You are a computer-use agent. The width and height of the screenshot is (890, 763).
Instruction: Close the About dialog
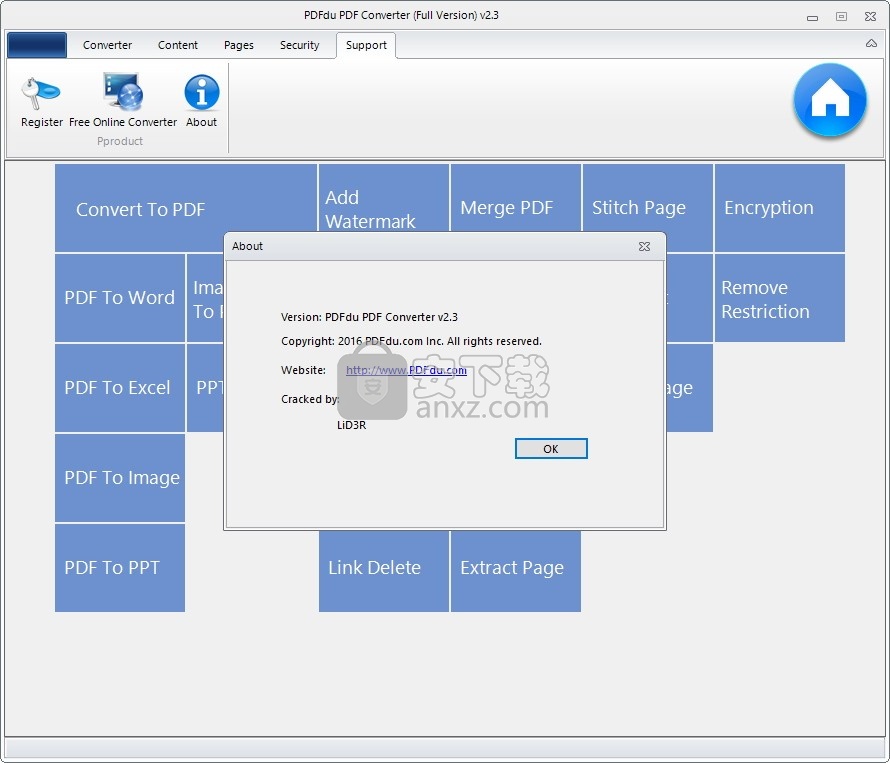point(644,246)
